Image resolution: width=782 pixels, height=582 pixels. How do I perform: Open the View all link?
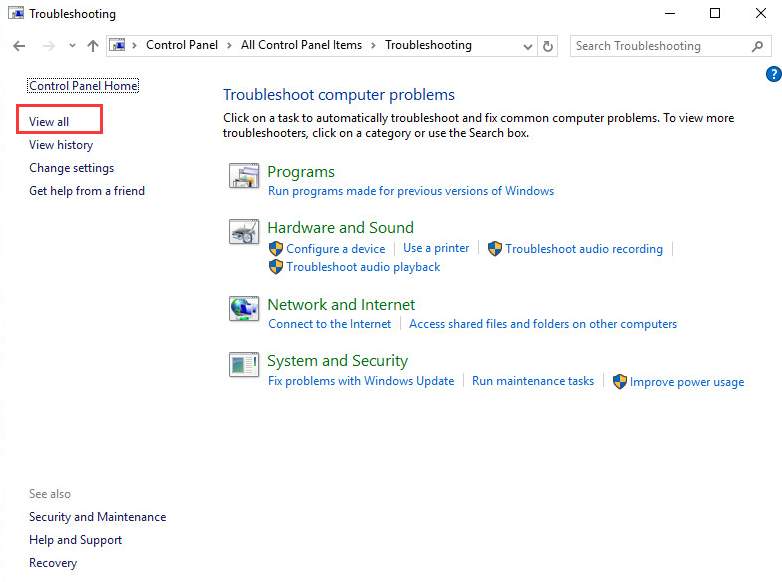point(49,122)
